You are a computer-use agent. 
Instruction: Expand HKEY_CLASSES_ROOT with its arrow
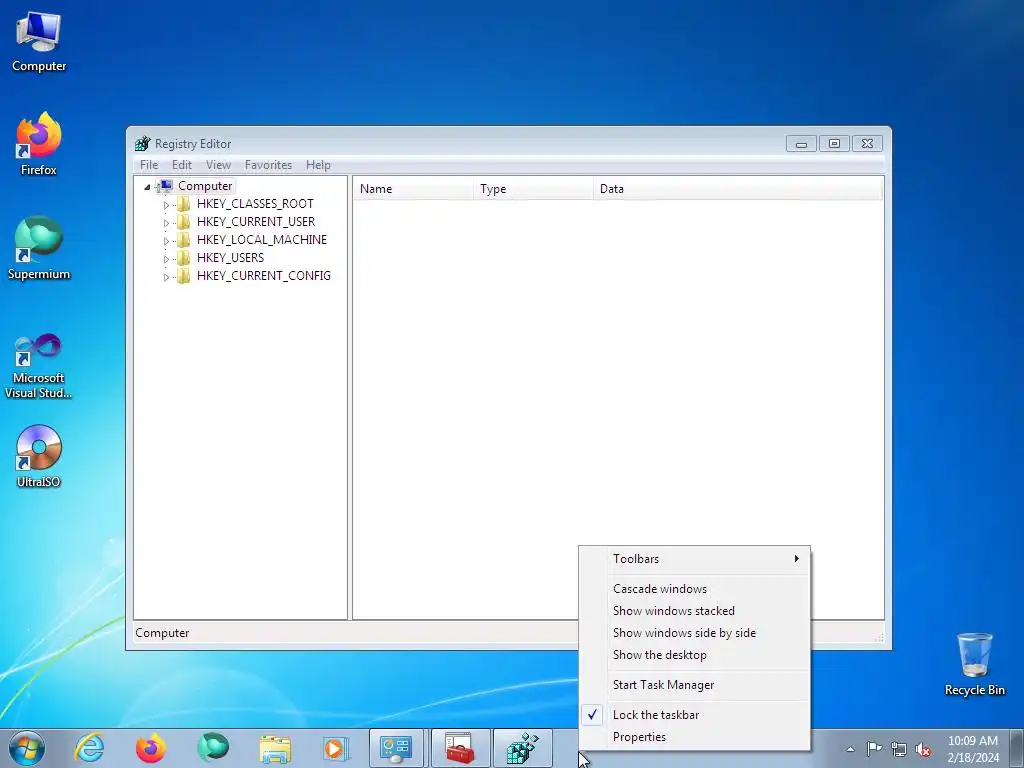pyautogui.click(x=166, y=204)
